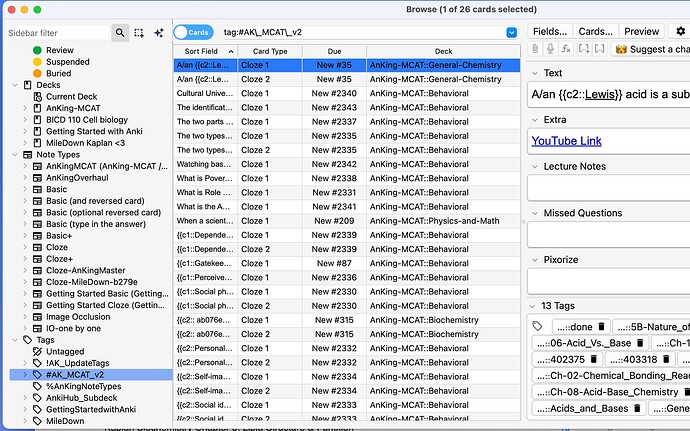
Task: Click the green Review state dot
Action: [x=37, y=50]
